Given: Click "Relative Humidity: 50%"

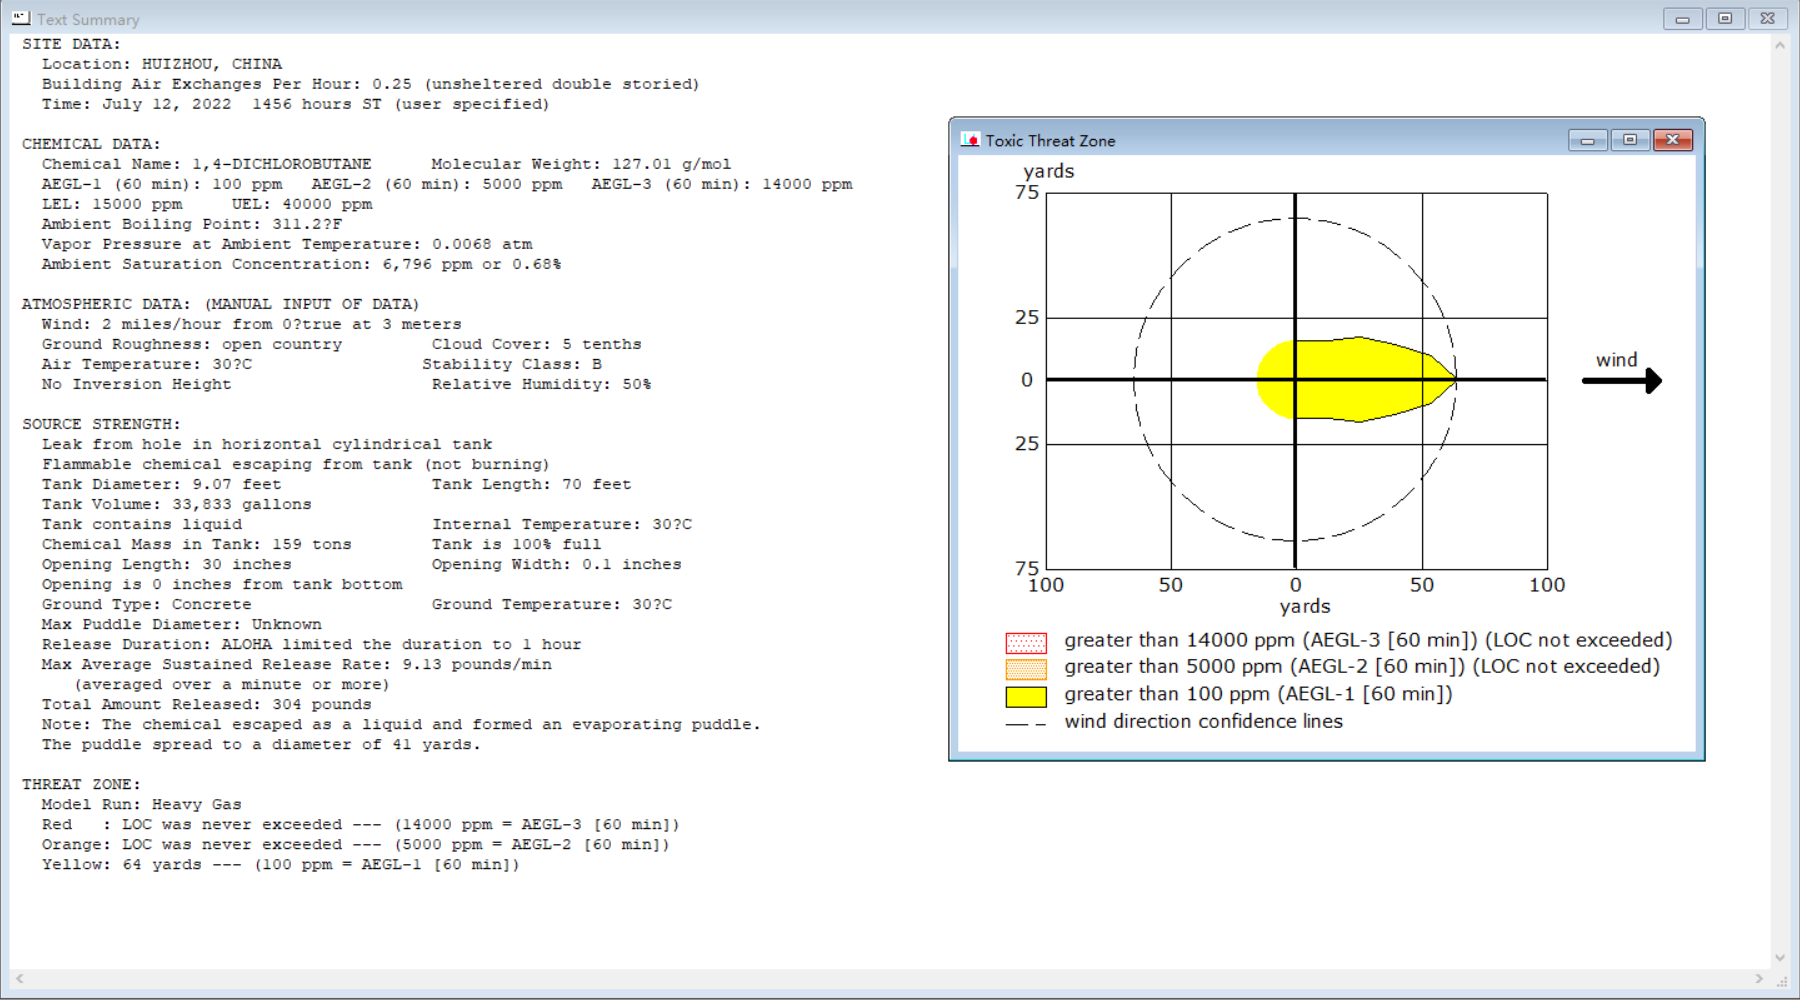Looking at the screenshot, I should (542, 384).
